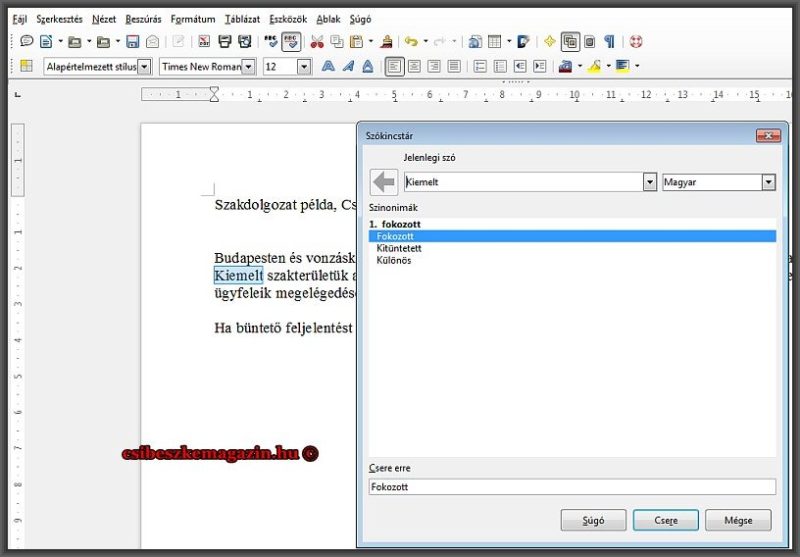Toggle Bold formatting
The height and width of the screenshot is (557, 800).
pos(328,66)
